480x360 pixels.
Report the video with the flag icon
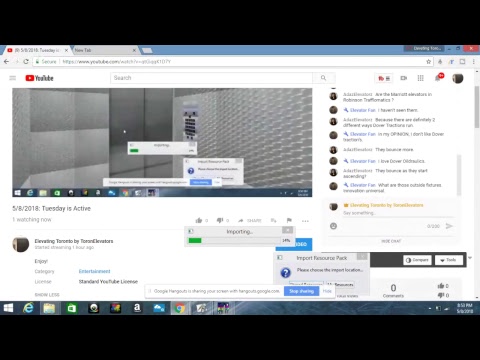(289, 220)
